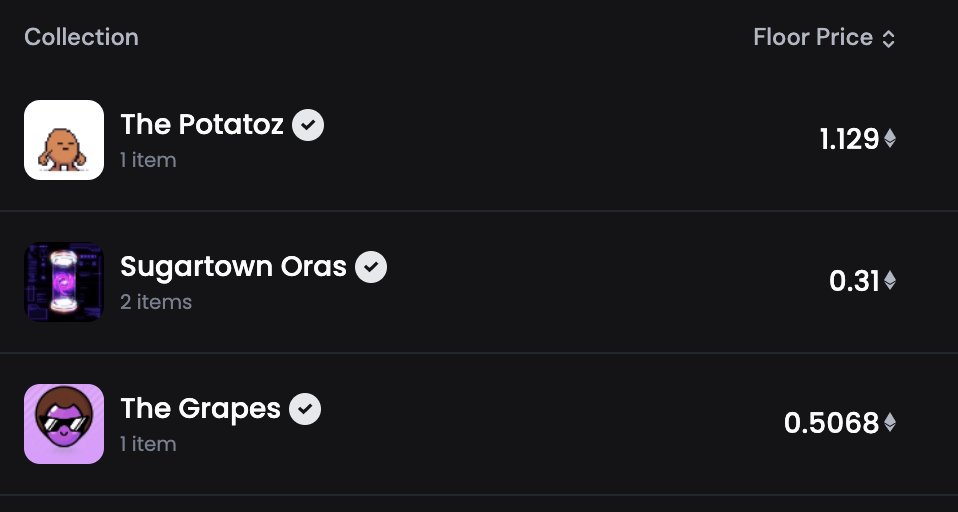Open the Sugartown Oras name link
The height and width of the screenshot is (512, 958).
(x=233, y=267)
